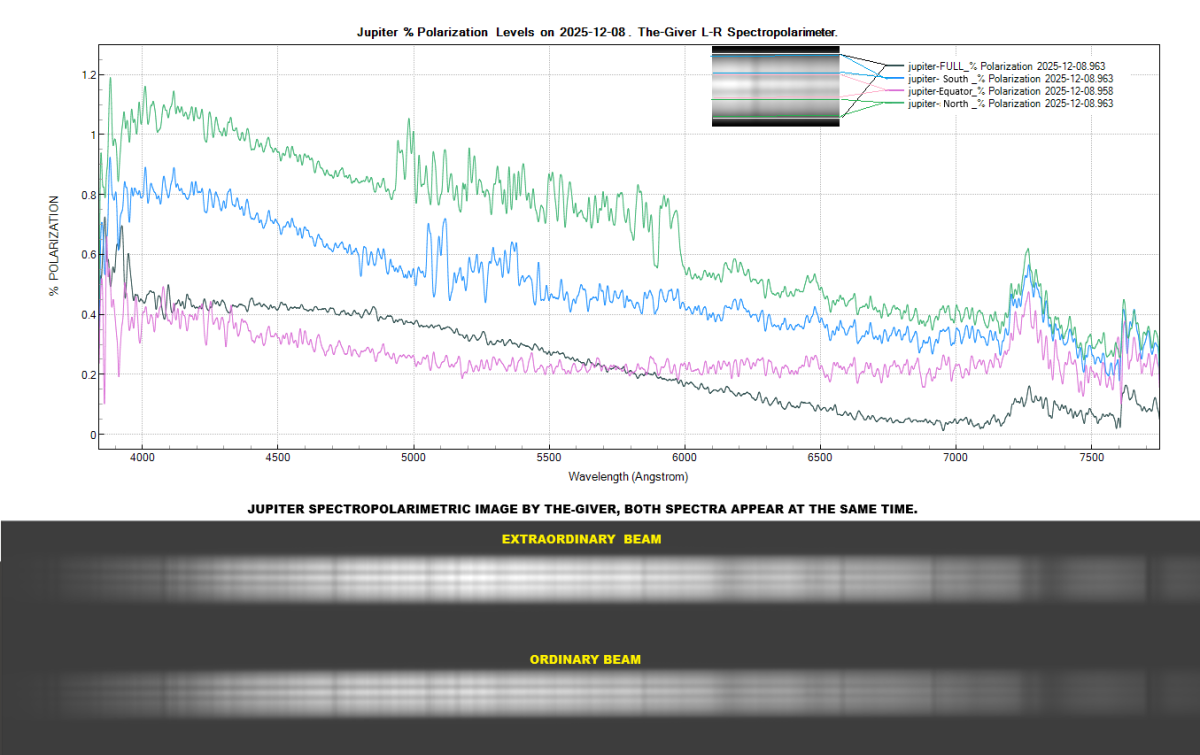Click the dark line swatch for jupiter-FULL

[x=892, y=66]
